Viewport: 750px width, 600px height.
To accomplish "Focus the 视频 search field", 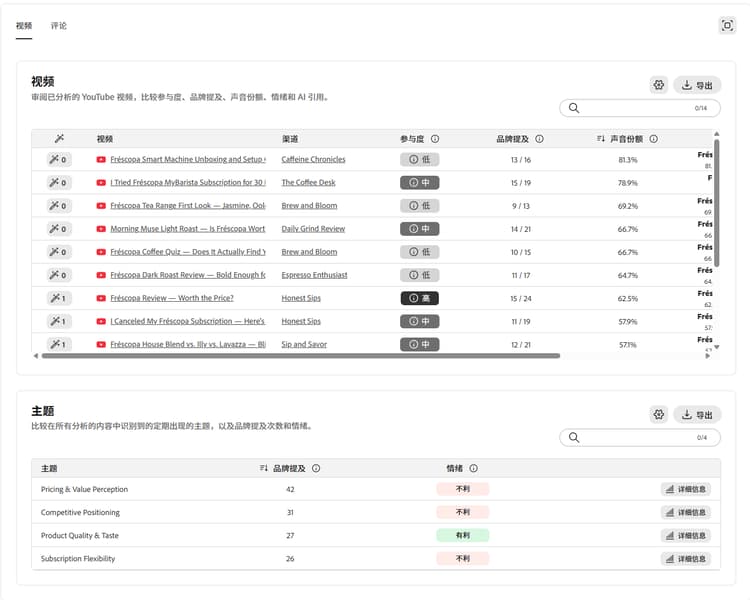I will point(640,108).
